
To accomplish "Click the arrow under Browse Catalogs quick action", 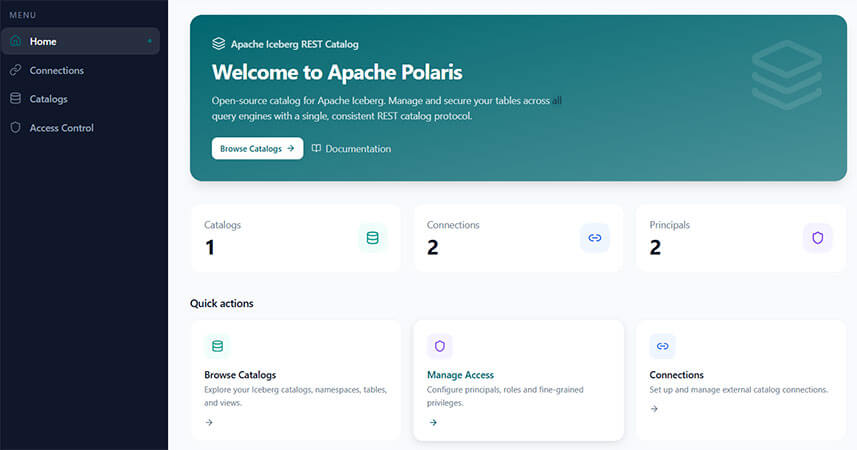I will [x=209, y=422].
